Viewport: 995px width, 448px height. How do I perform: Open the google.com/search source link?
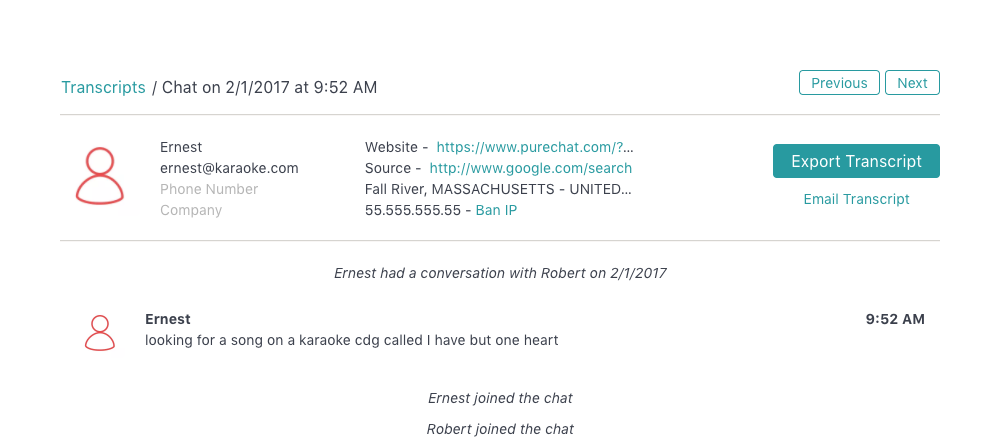tap(530, 168)
